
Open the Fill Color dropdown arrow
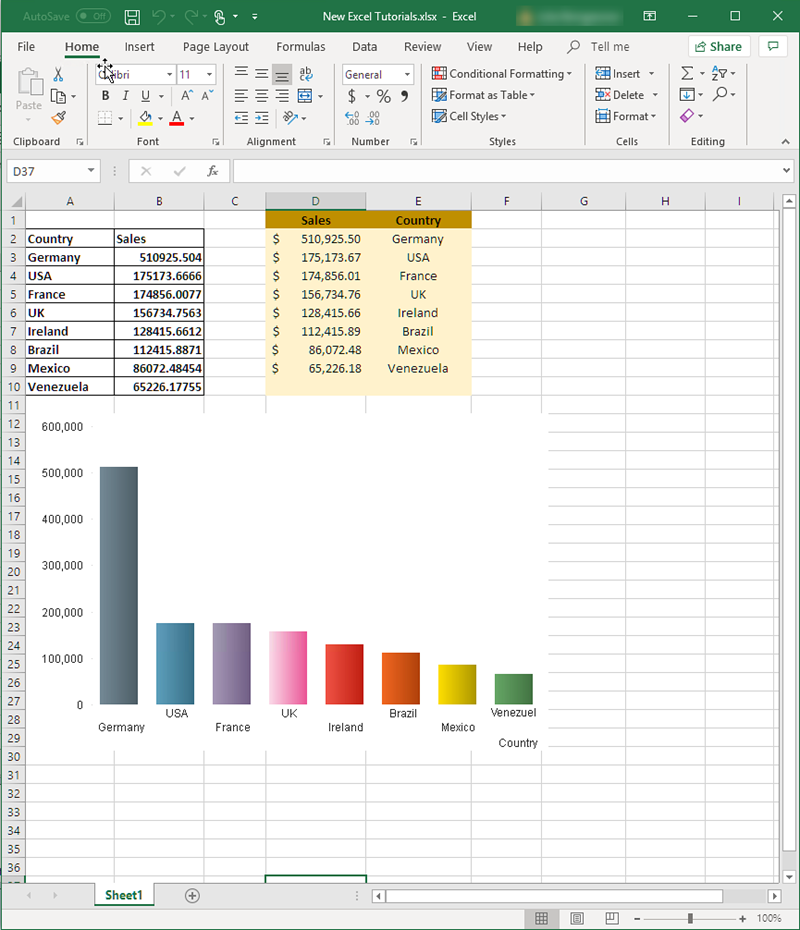pos(158,118)
